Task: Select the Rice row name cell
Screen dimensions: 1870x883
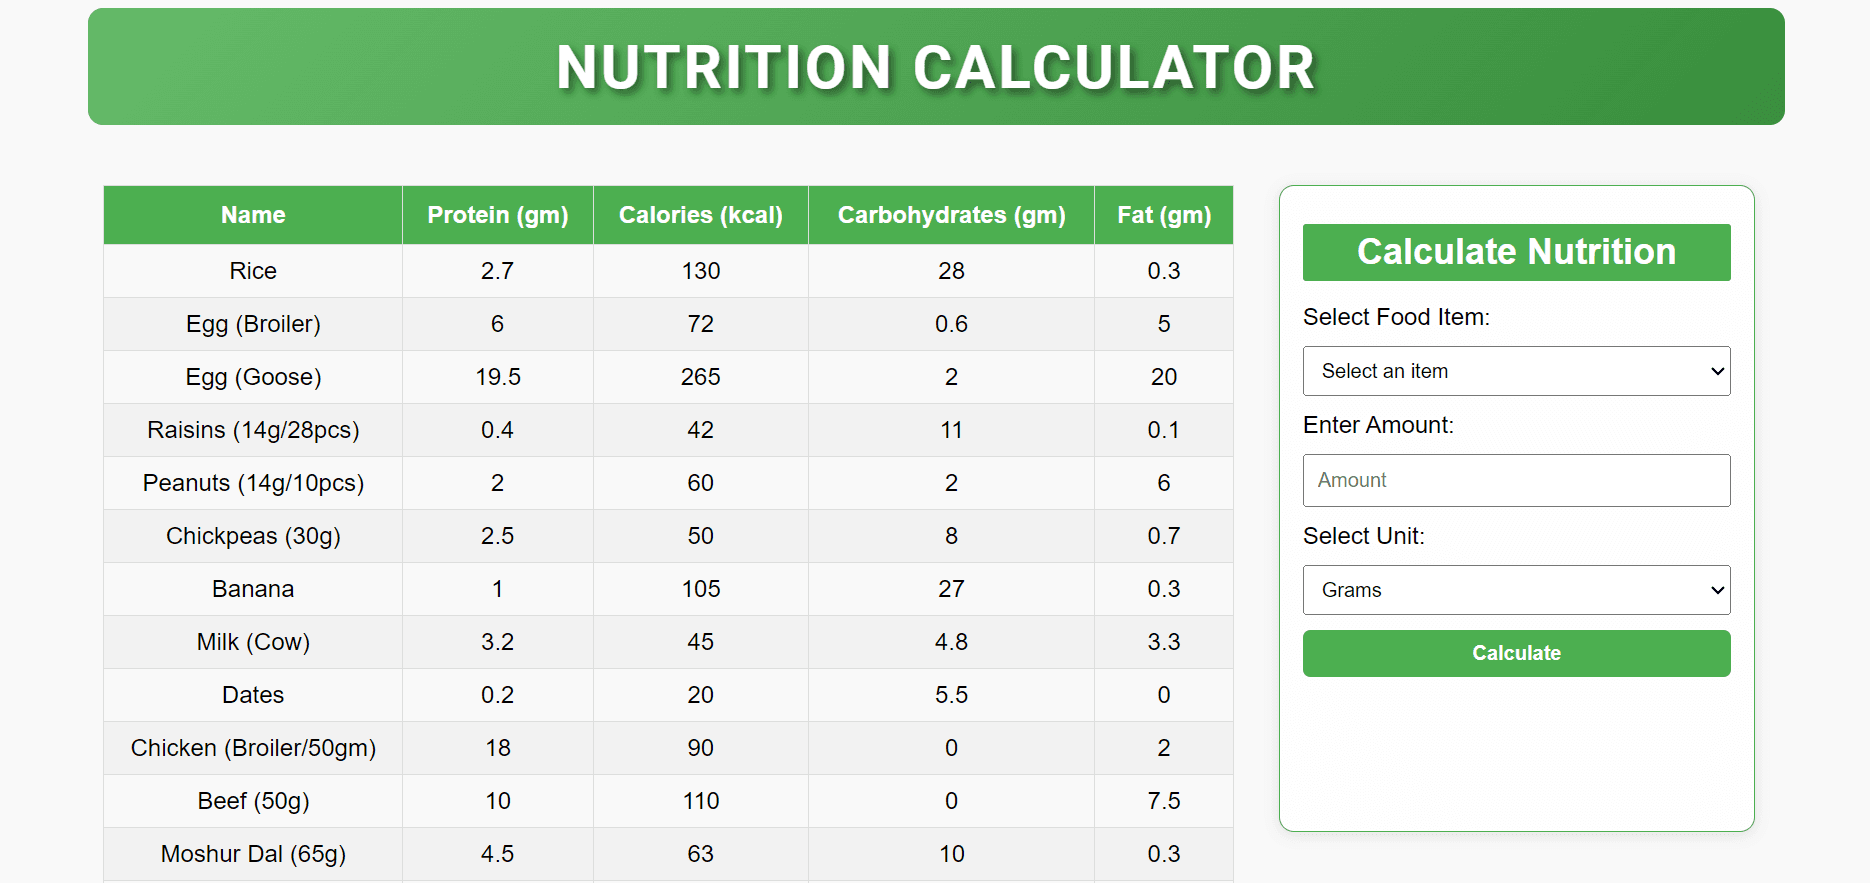Action: pyautogui.click(x=253, y=271)
